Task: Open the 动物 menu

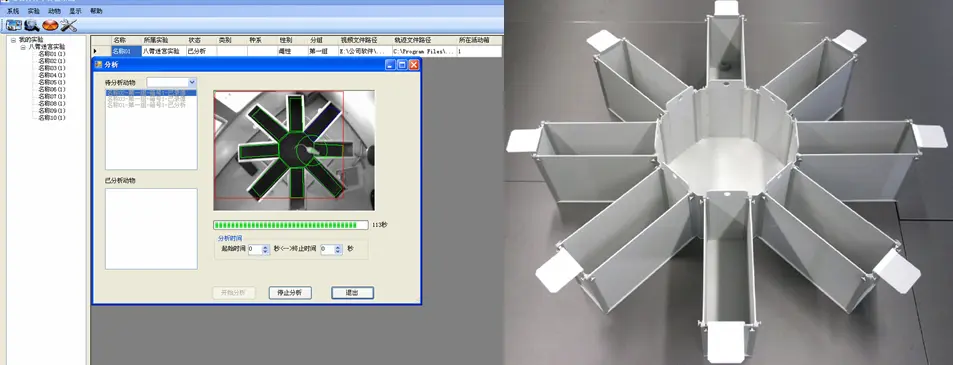Action: pos(55,11)
